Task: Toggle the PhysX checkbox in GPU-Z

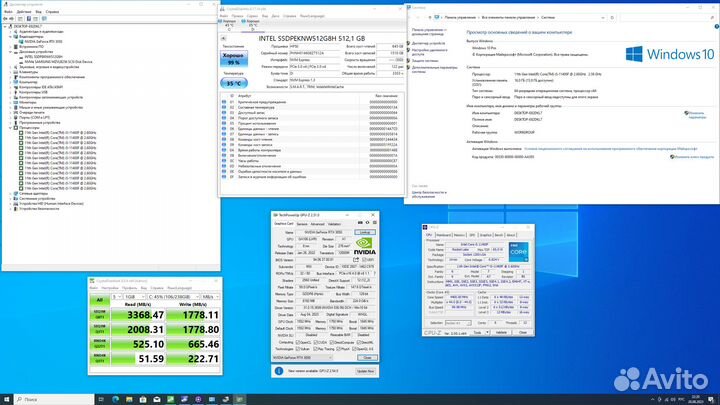Action: click(339, 349)
